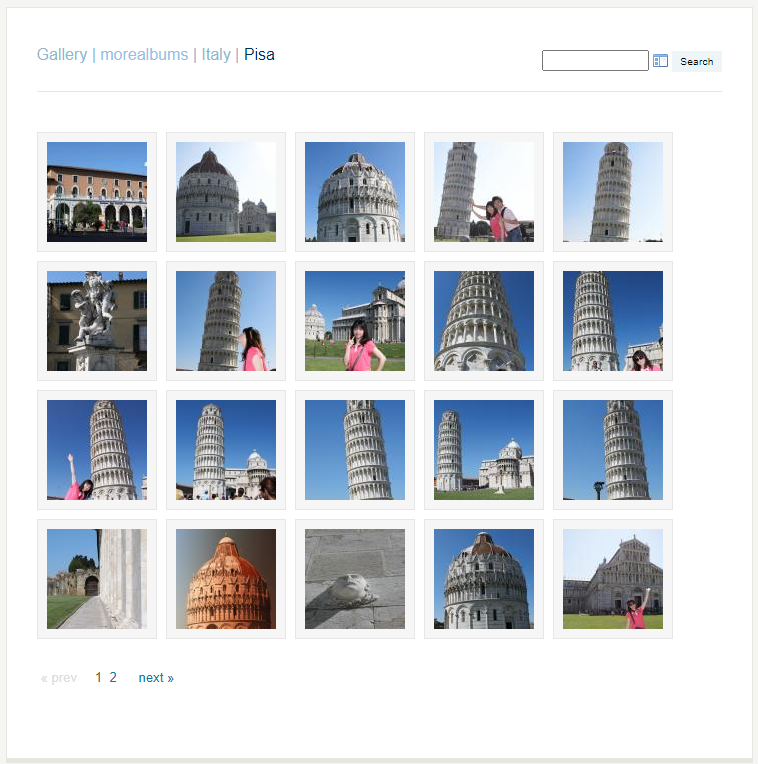Screen dimensions: 758x764
Task: Click the Search button
Action: click(697, 61)
